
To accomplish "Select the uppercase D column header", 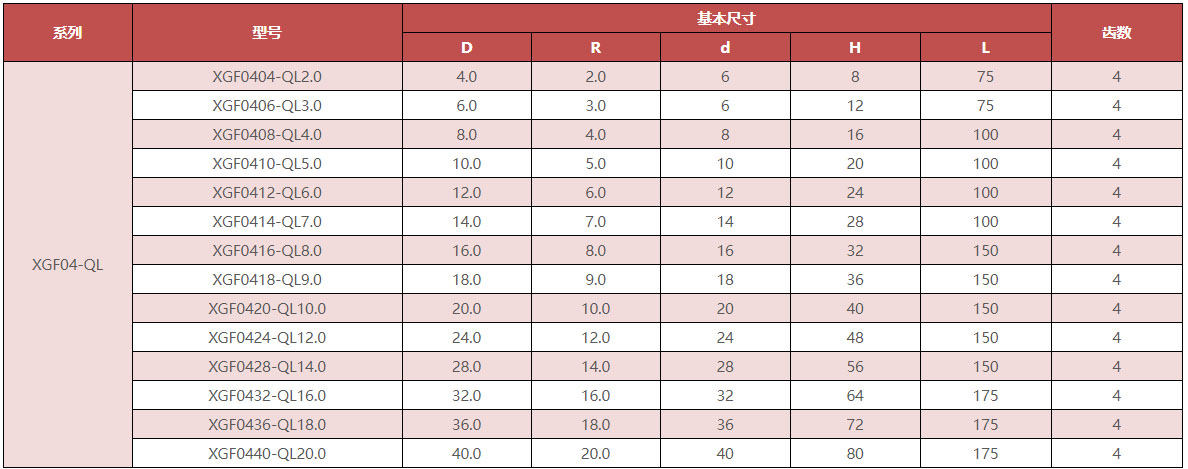I will [467, 47].
